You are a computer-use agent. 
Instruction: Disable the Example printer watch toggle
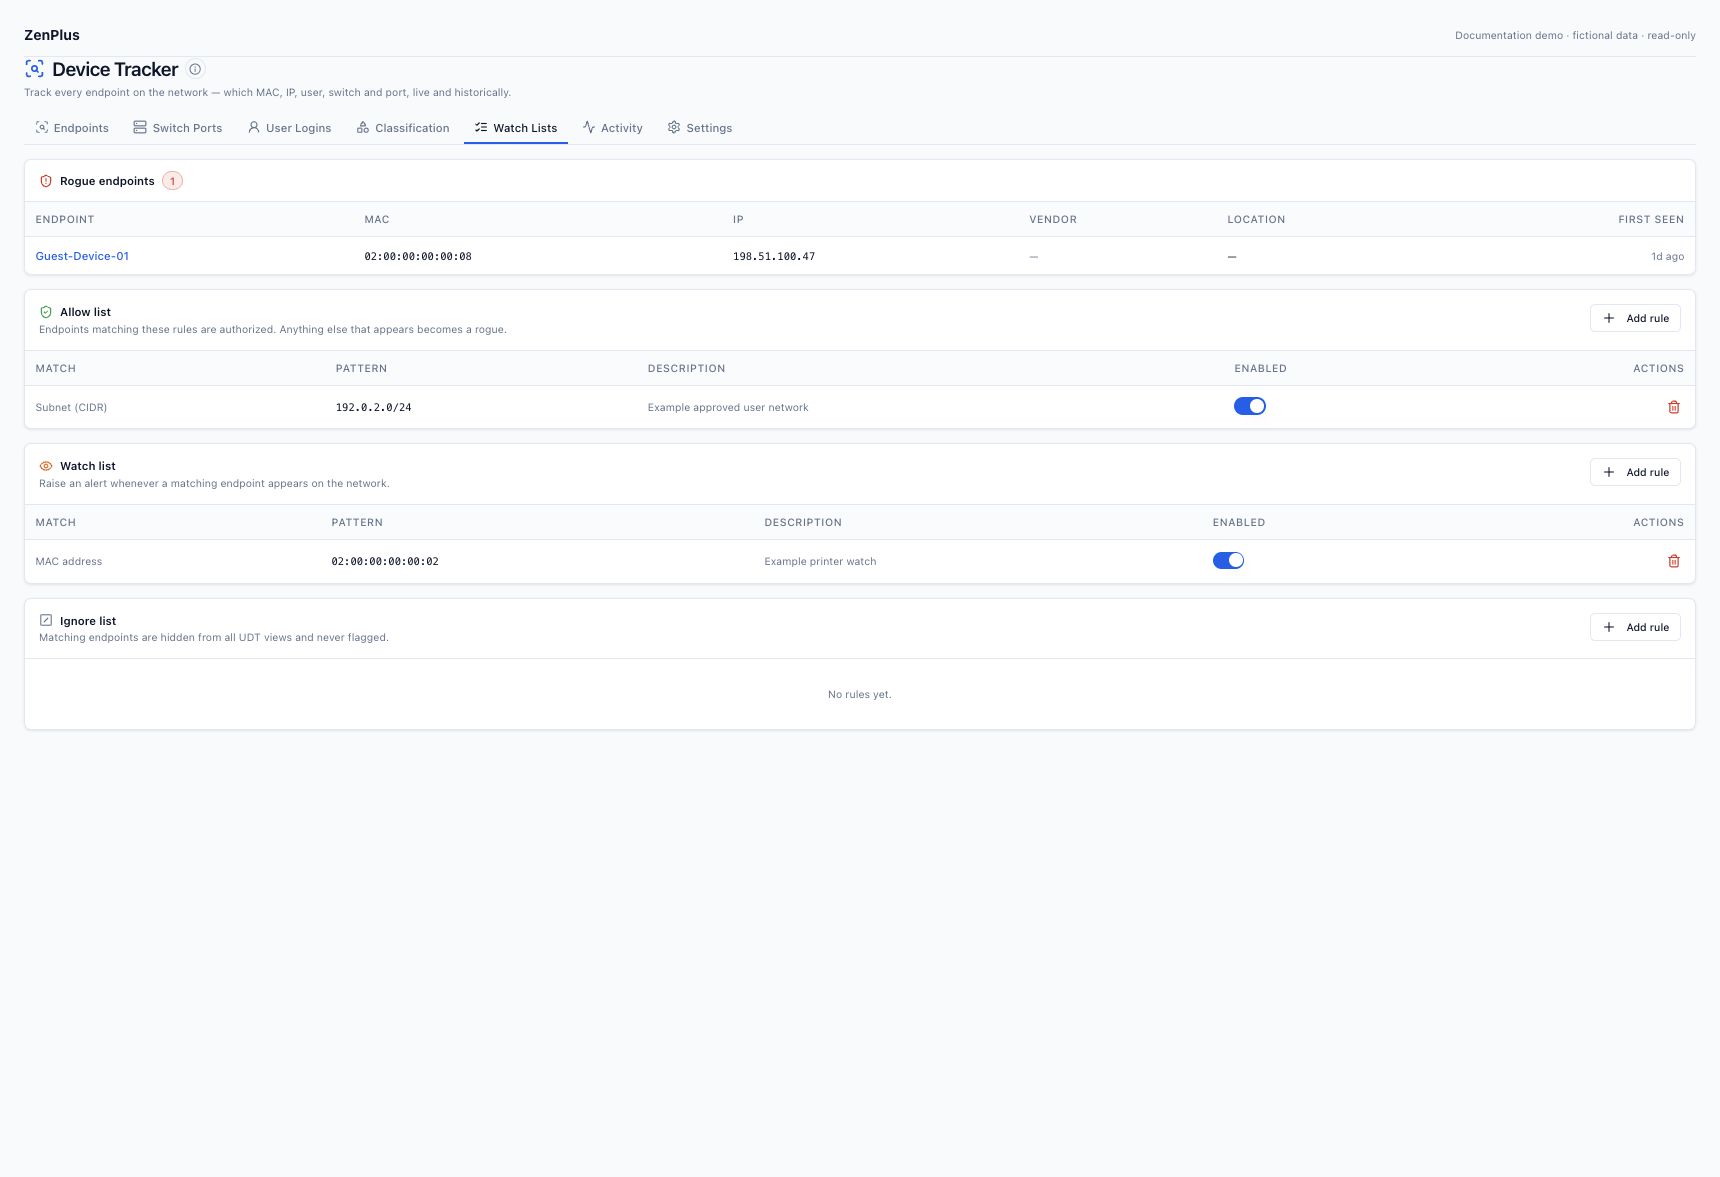tap(1228, 560)
